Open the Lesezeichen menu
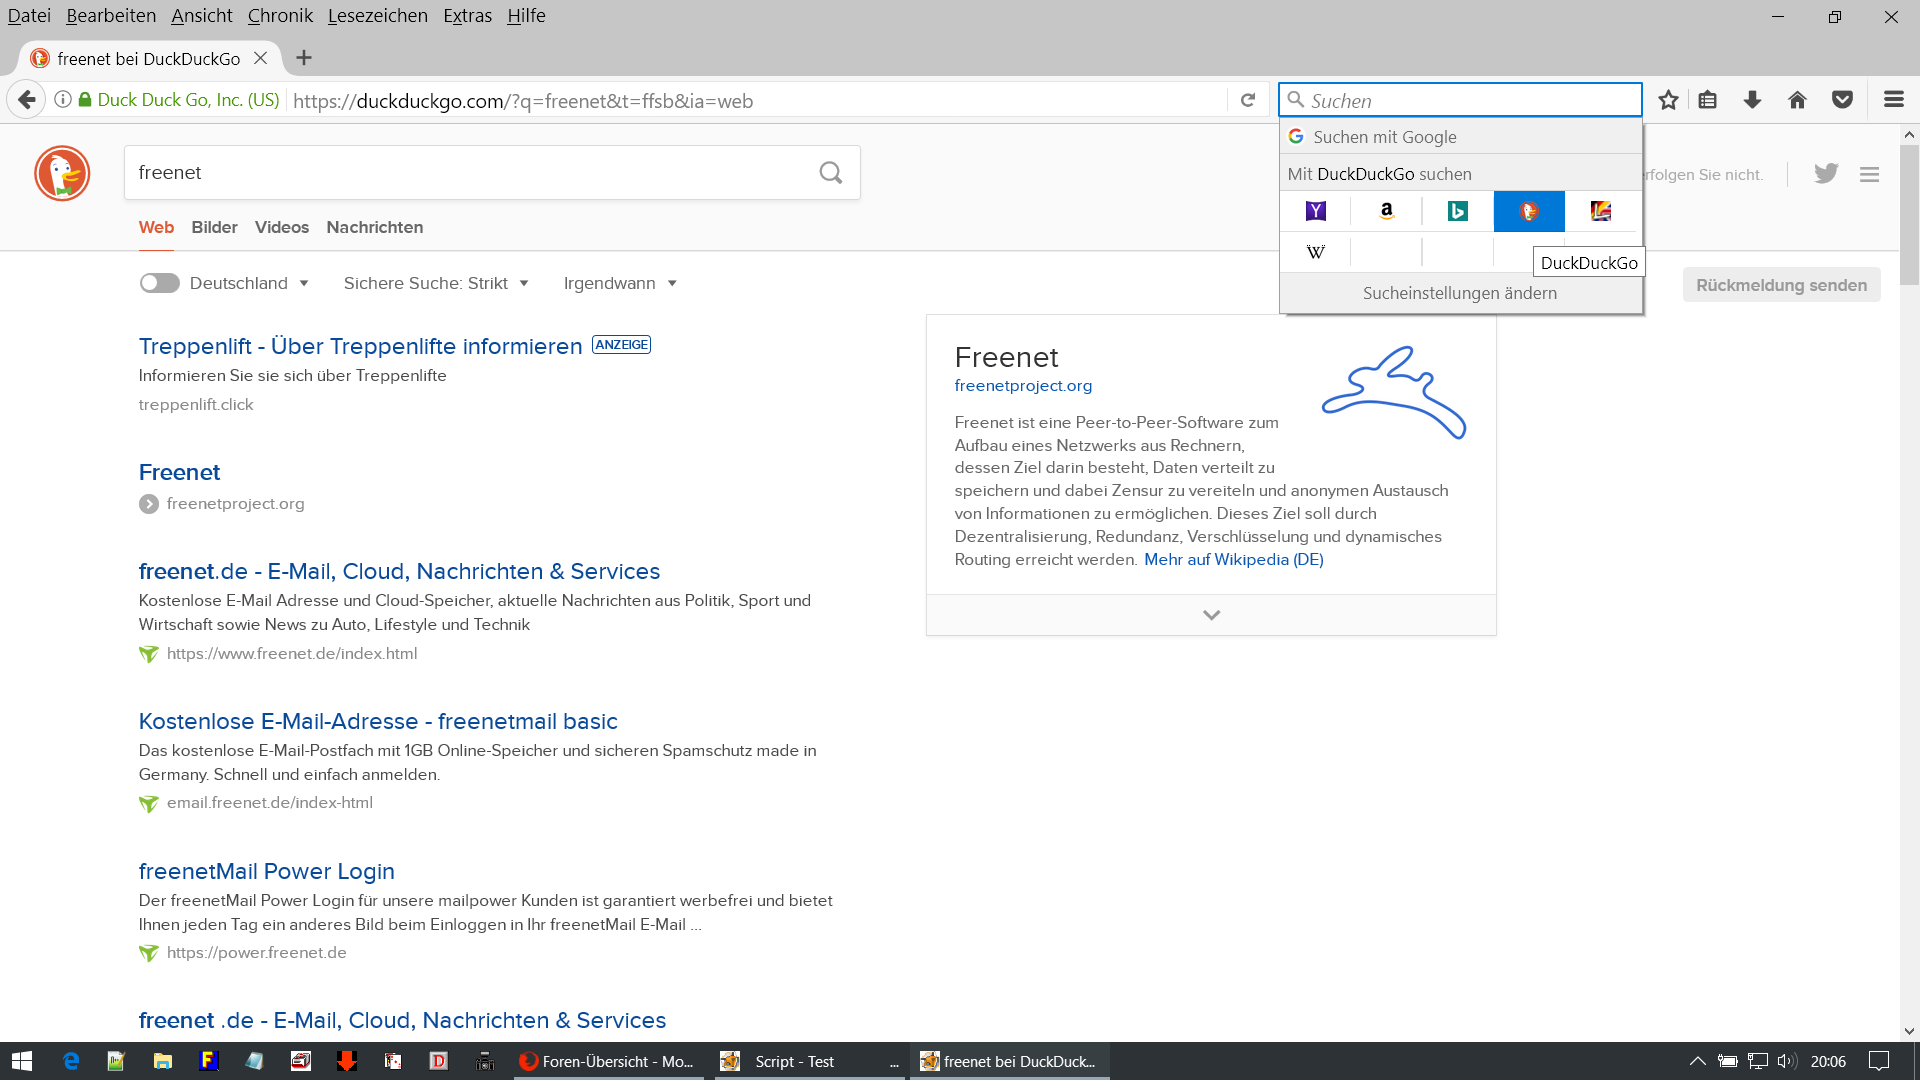Screen dimensions: 1920x1080 pos(377,16)
